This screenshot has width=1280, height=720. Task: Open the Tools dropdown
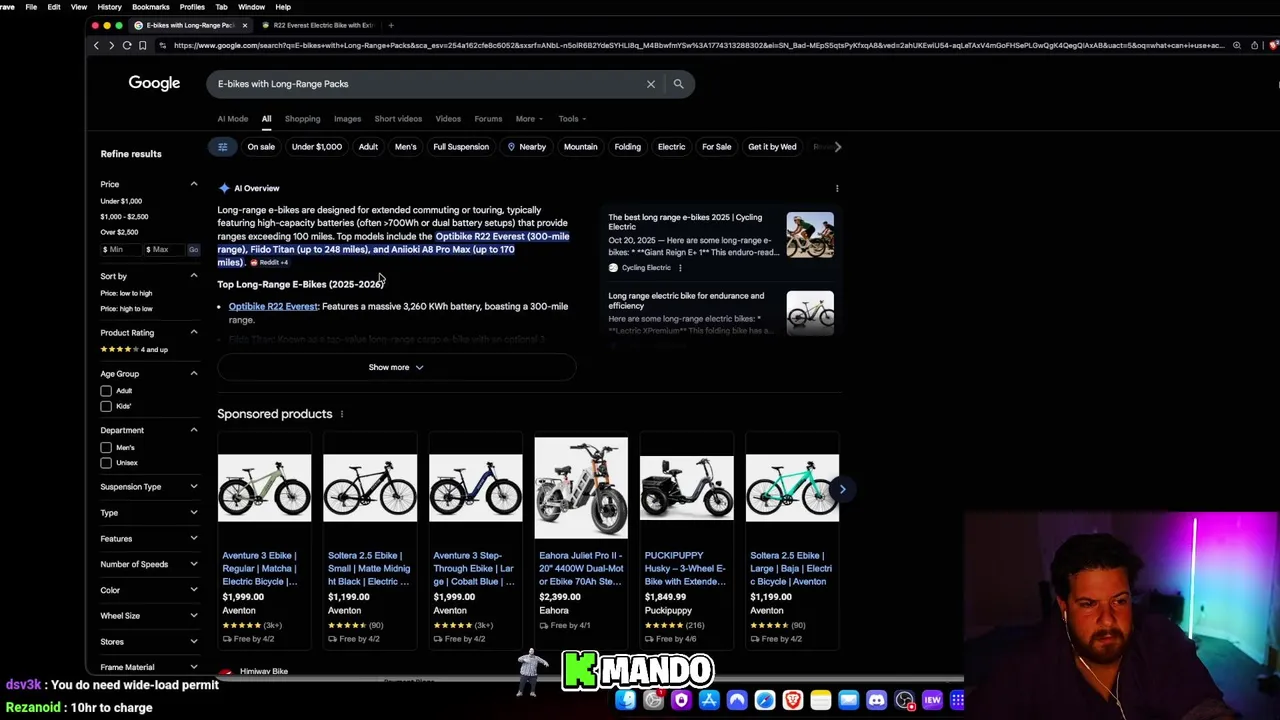[x=572, y=119]
